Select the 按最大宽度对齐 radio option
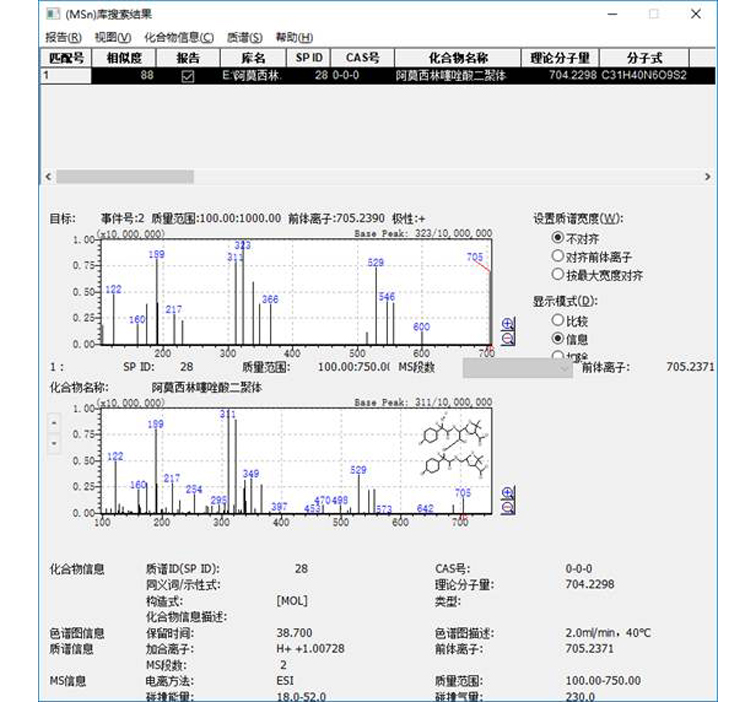Image resolution: width=756 pixels, height=702 pixels. pos(557,275)
